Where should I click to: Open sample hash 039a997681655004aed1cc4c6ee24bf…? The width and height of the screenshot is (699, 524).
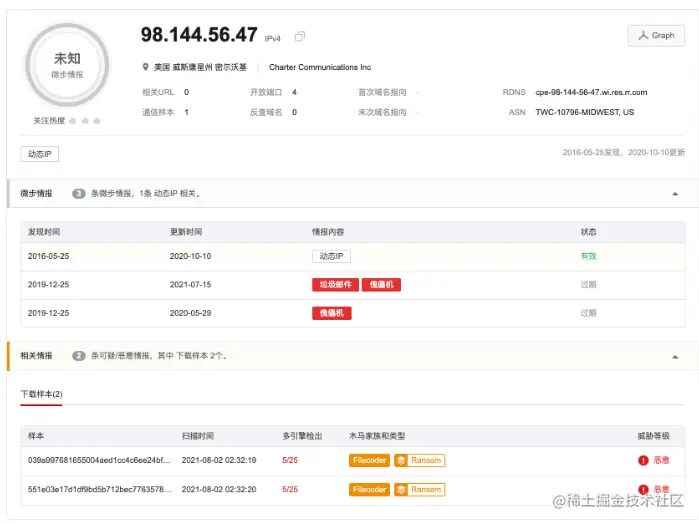[x=99, y=460]
